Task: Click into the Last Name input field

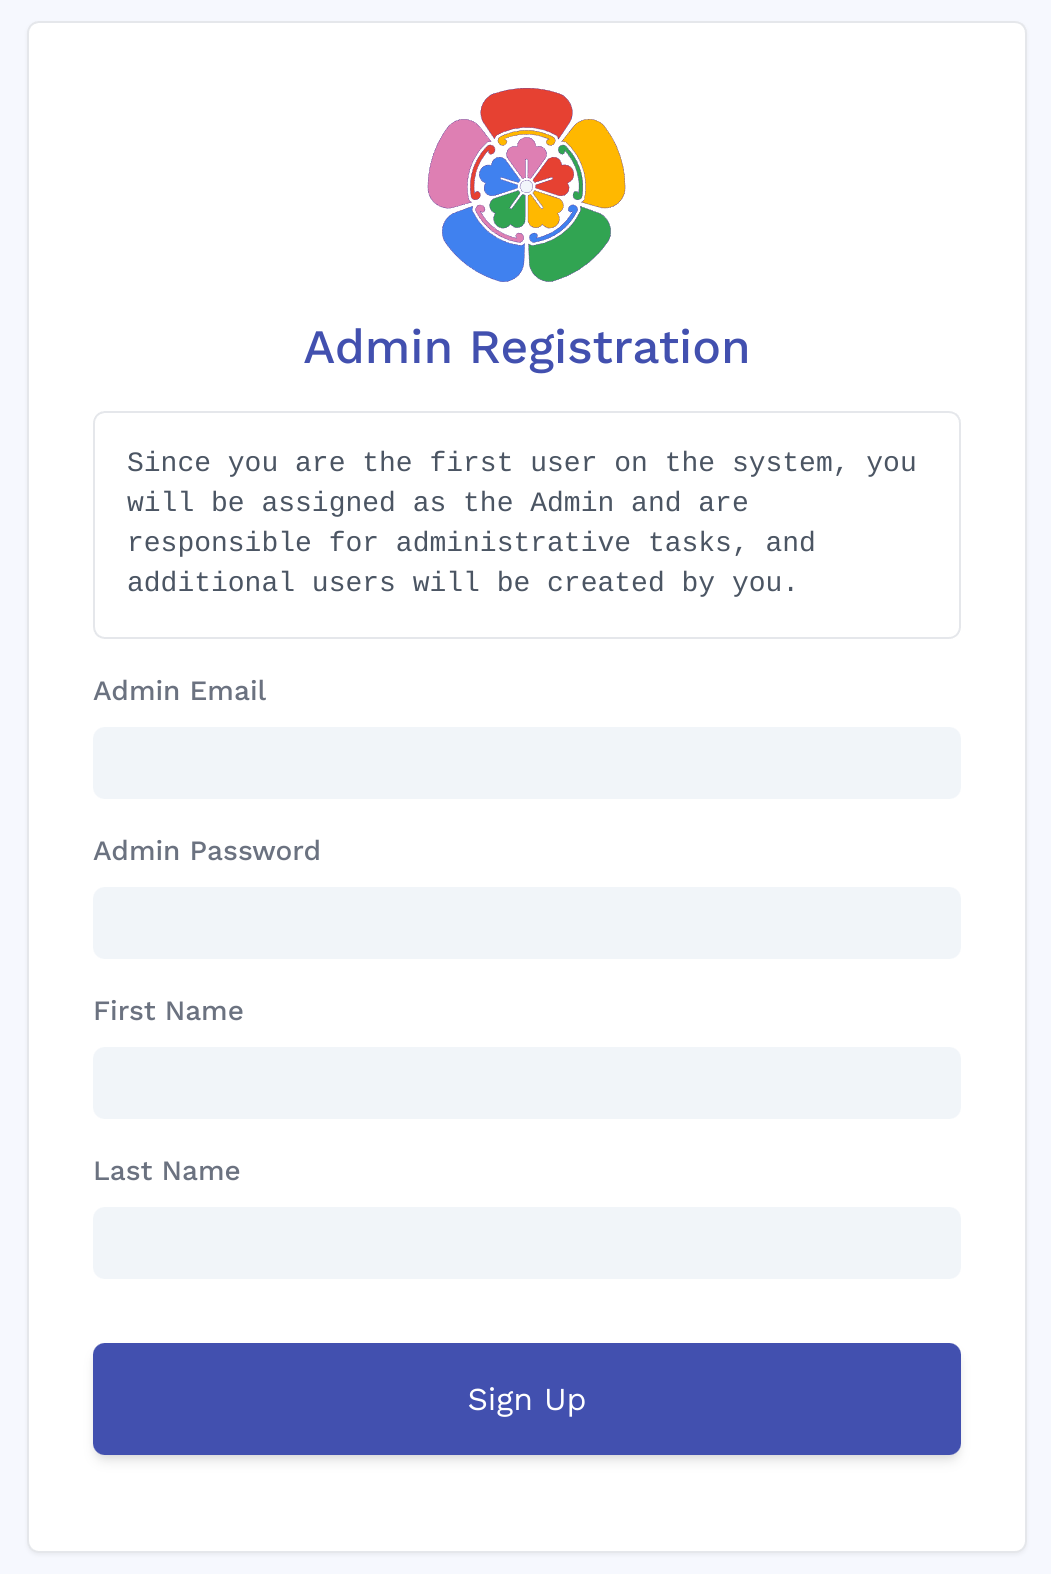Action: coord(526,1242)
